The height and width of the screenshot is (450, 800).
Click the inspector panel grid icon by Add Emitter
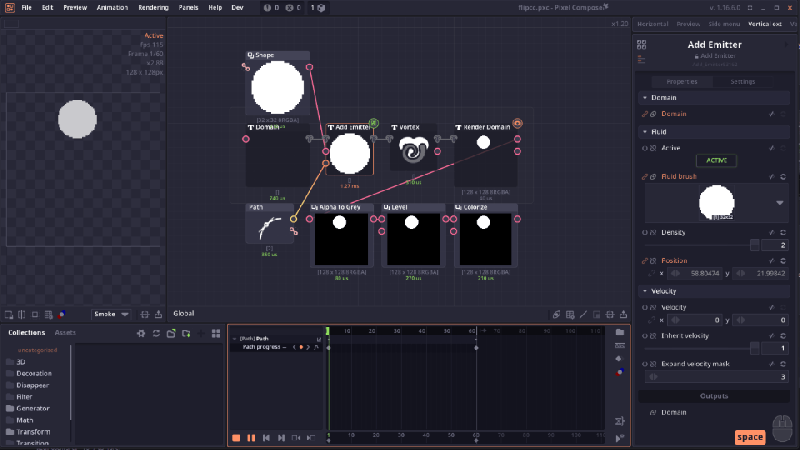[x=641, y=45]
